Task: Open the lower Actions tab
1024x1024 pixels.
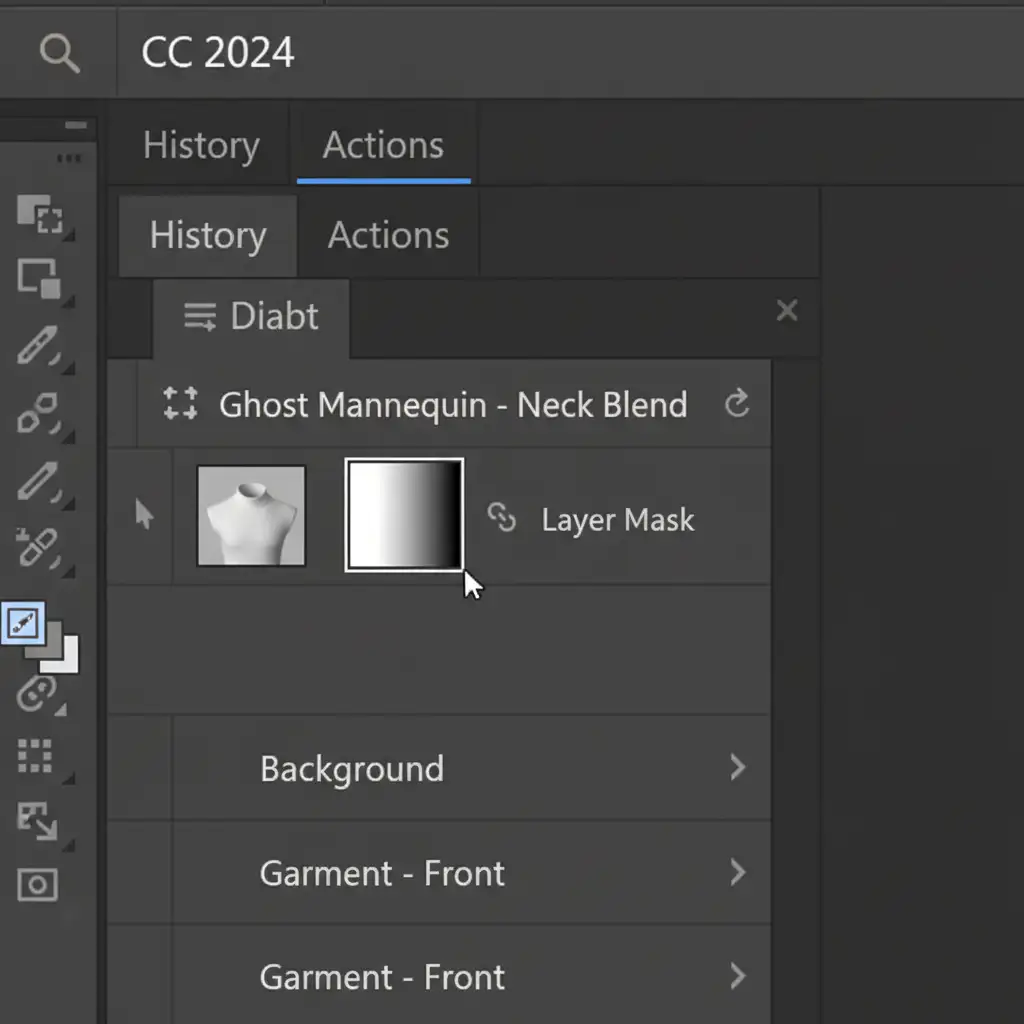Action: point(388,236)
